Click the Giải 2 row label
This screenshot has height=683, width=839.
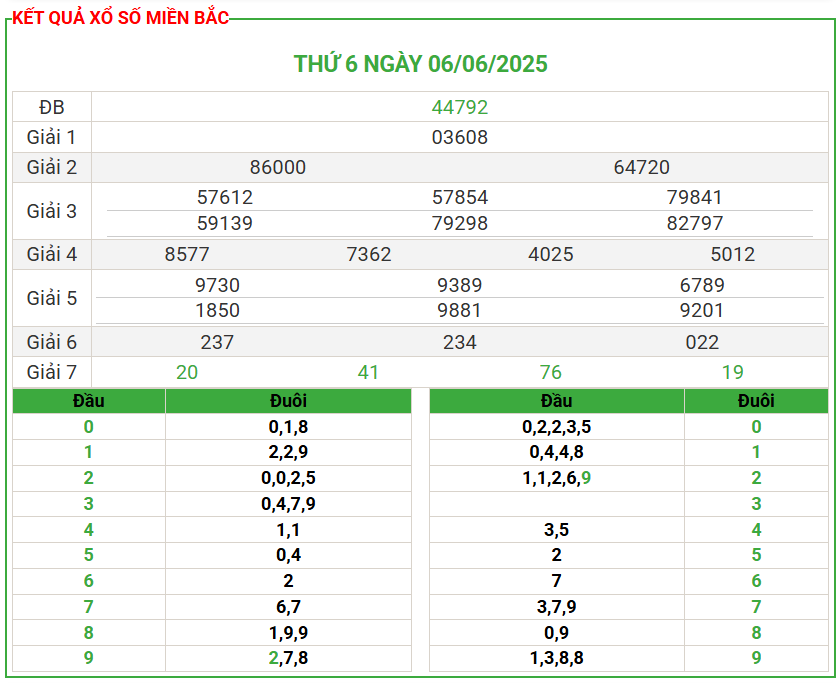pos(52,167)
